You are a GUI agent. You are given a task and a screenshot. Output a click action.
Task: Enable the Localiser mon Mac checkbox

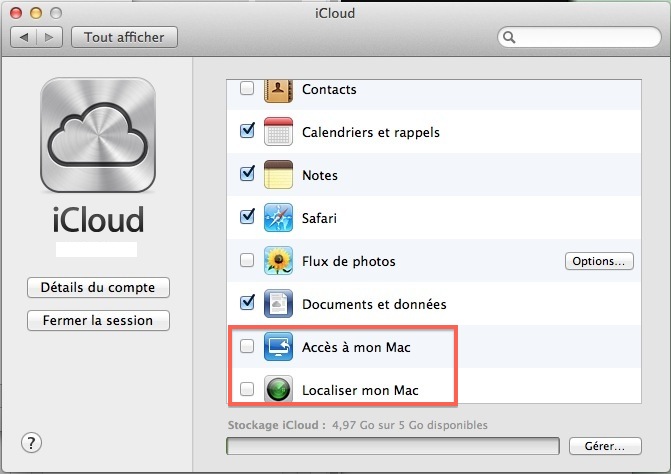click(247, 390)
